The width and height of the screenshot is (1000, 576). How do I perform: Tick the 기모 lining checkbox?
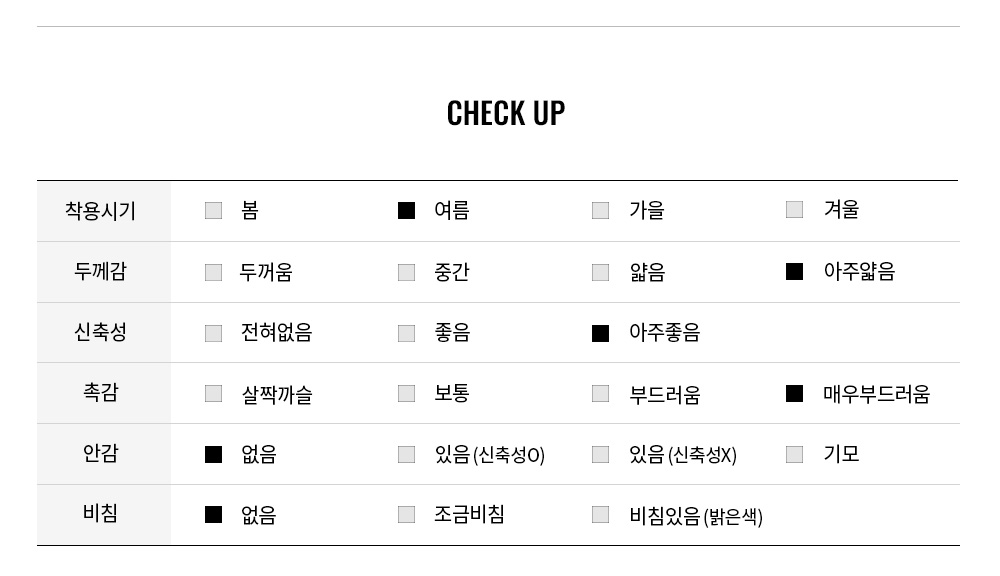[x=794, y=454]
